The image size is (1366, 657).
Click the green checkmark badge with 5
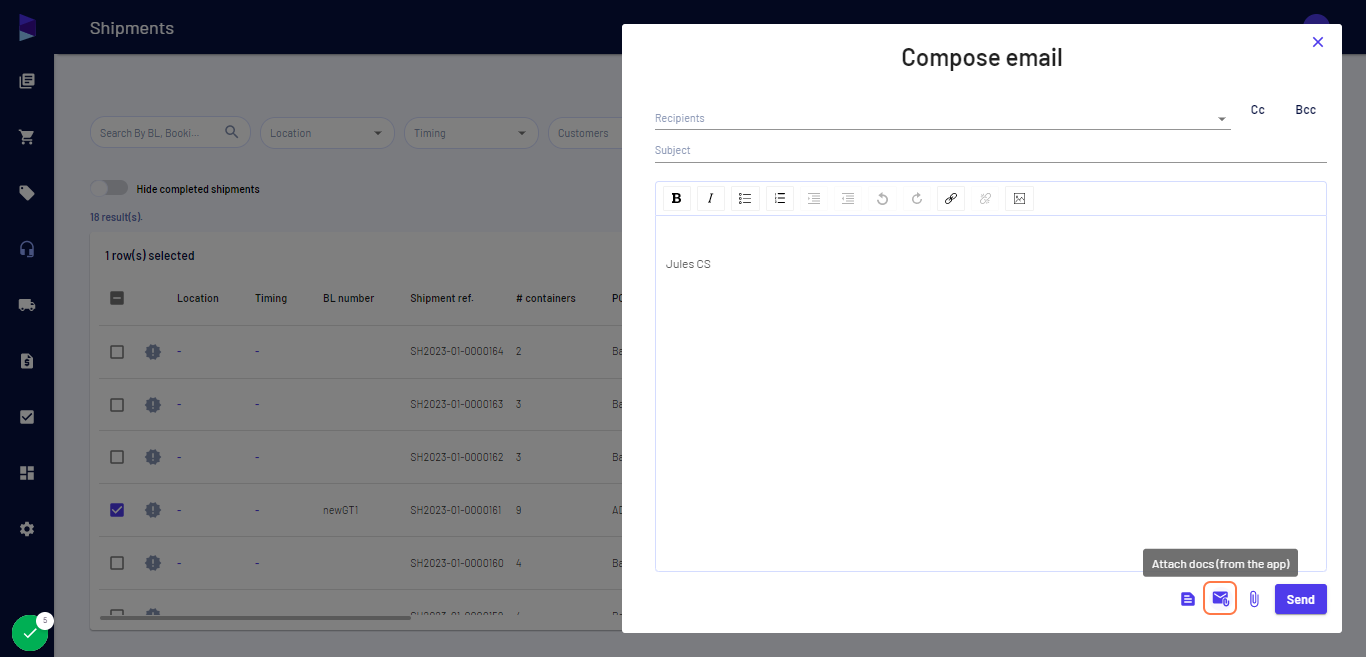tap(30, 632)
